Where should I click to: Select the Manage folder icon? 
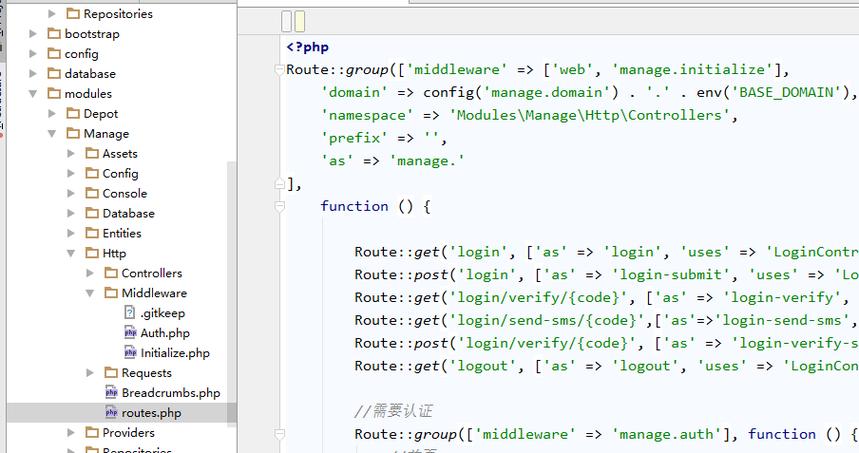coord(73,133)
